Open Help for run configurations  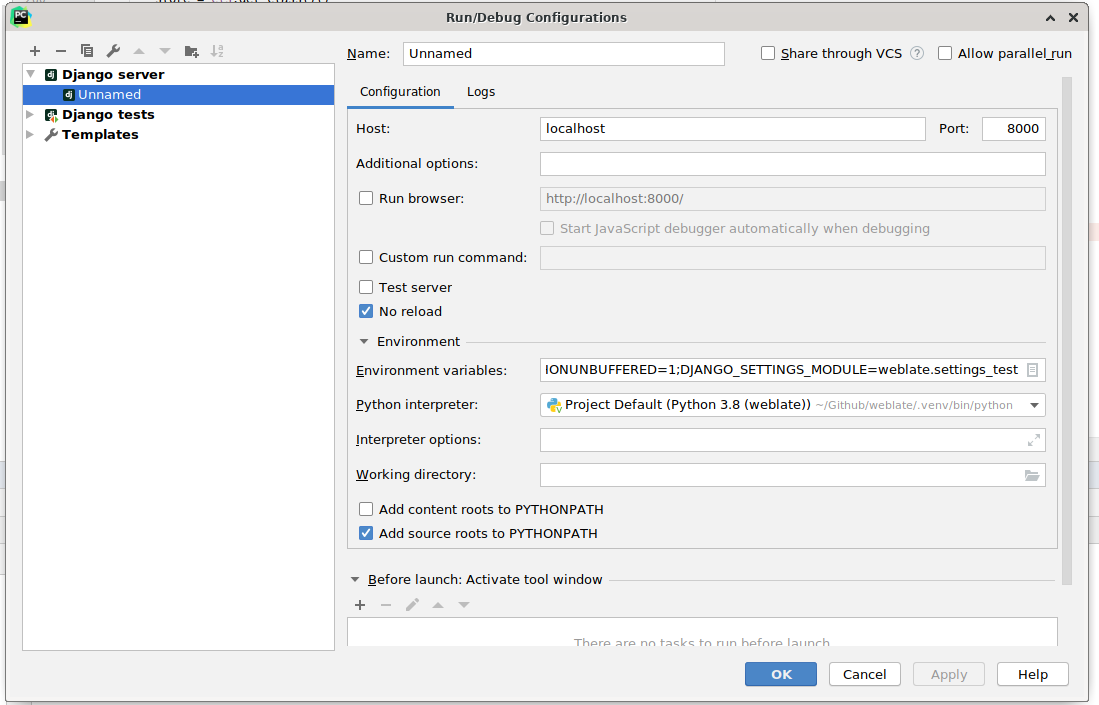click(x=1032, y=674)
